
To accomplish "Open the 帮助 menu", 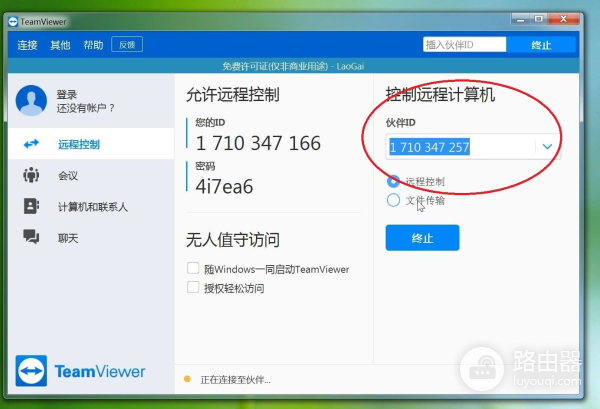I will click(x=93, y=45).
